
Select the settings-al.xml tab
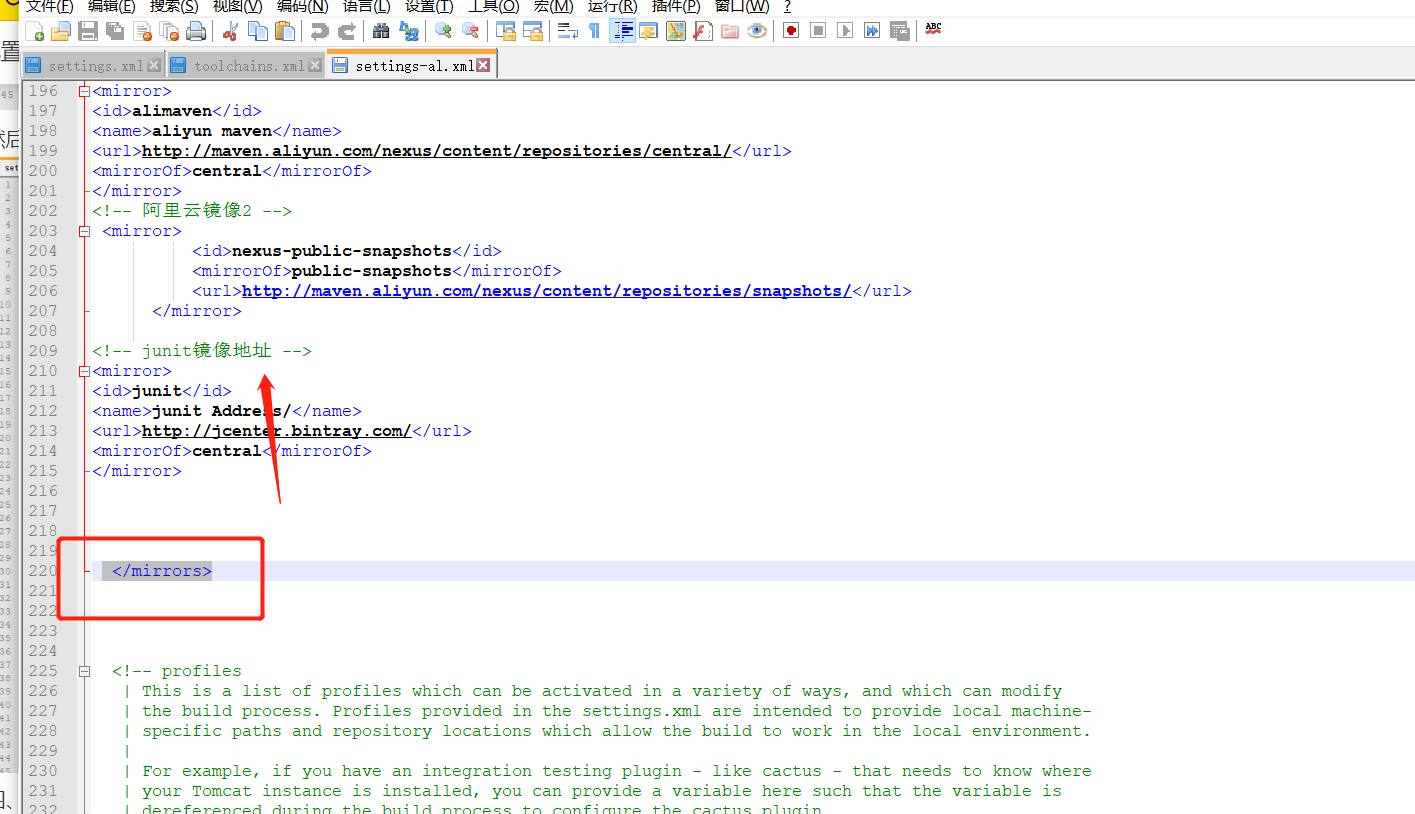tap(411, 66)
